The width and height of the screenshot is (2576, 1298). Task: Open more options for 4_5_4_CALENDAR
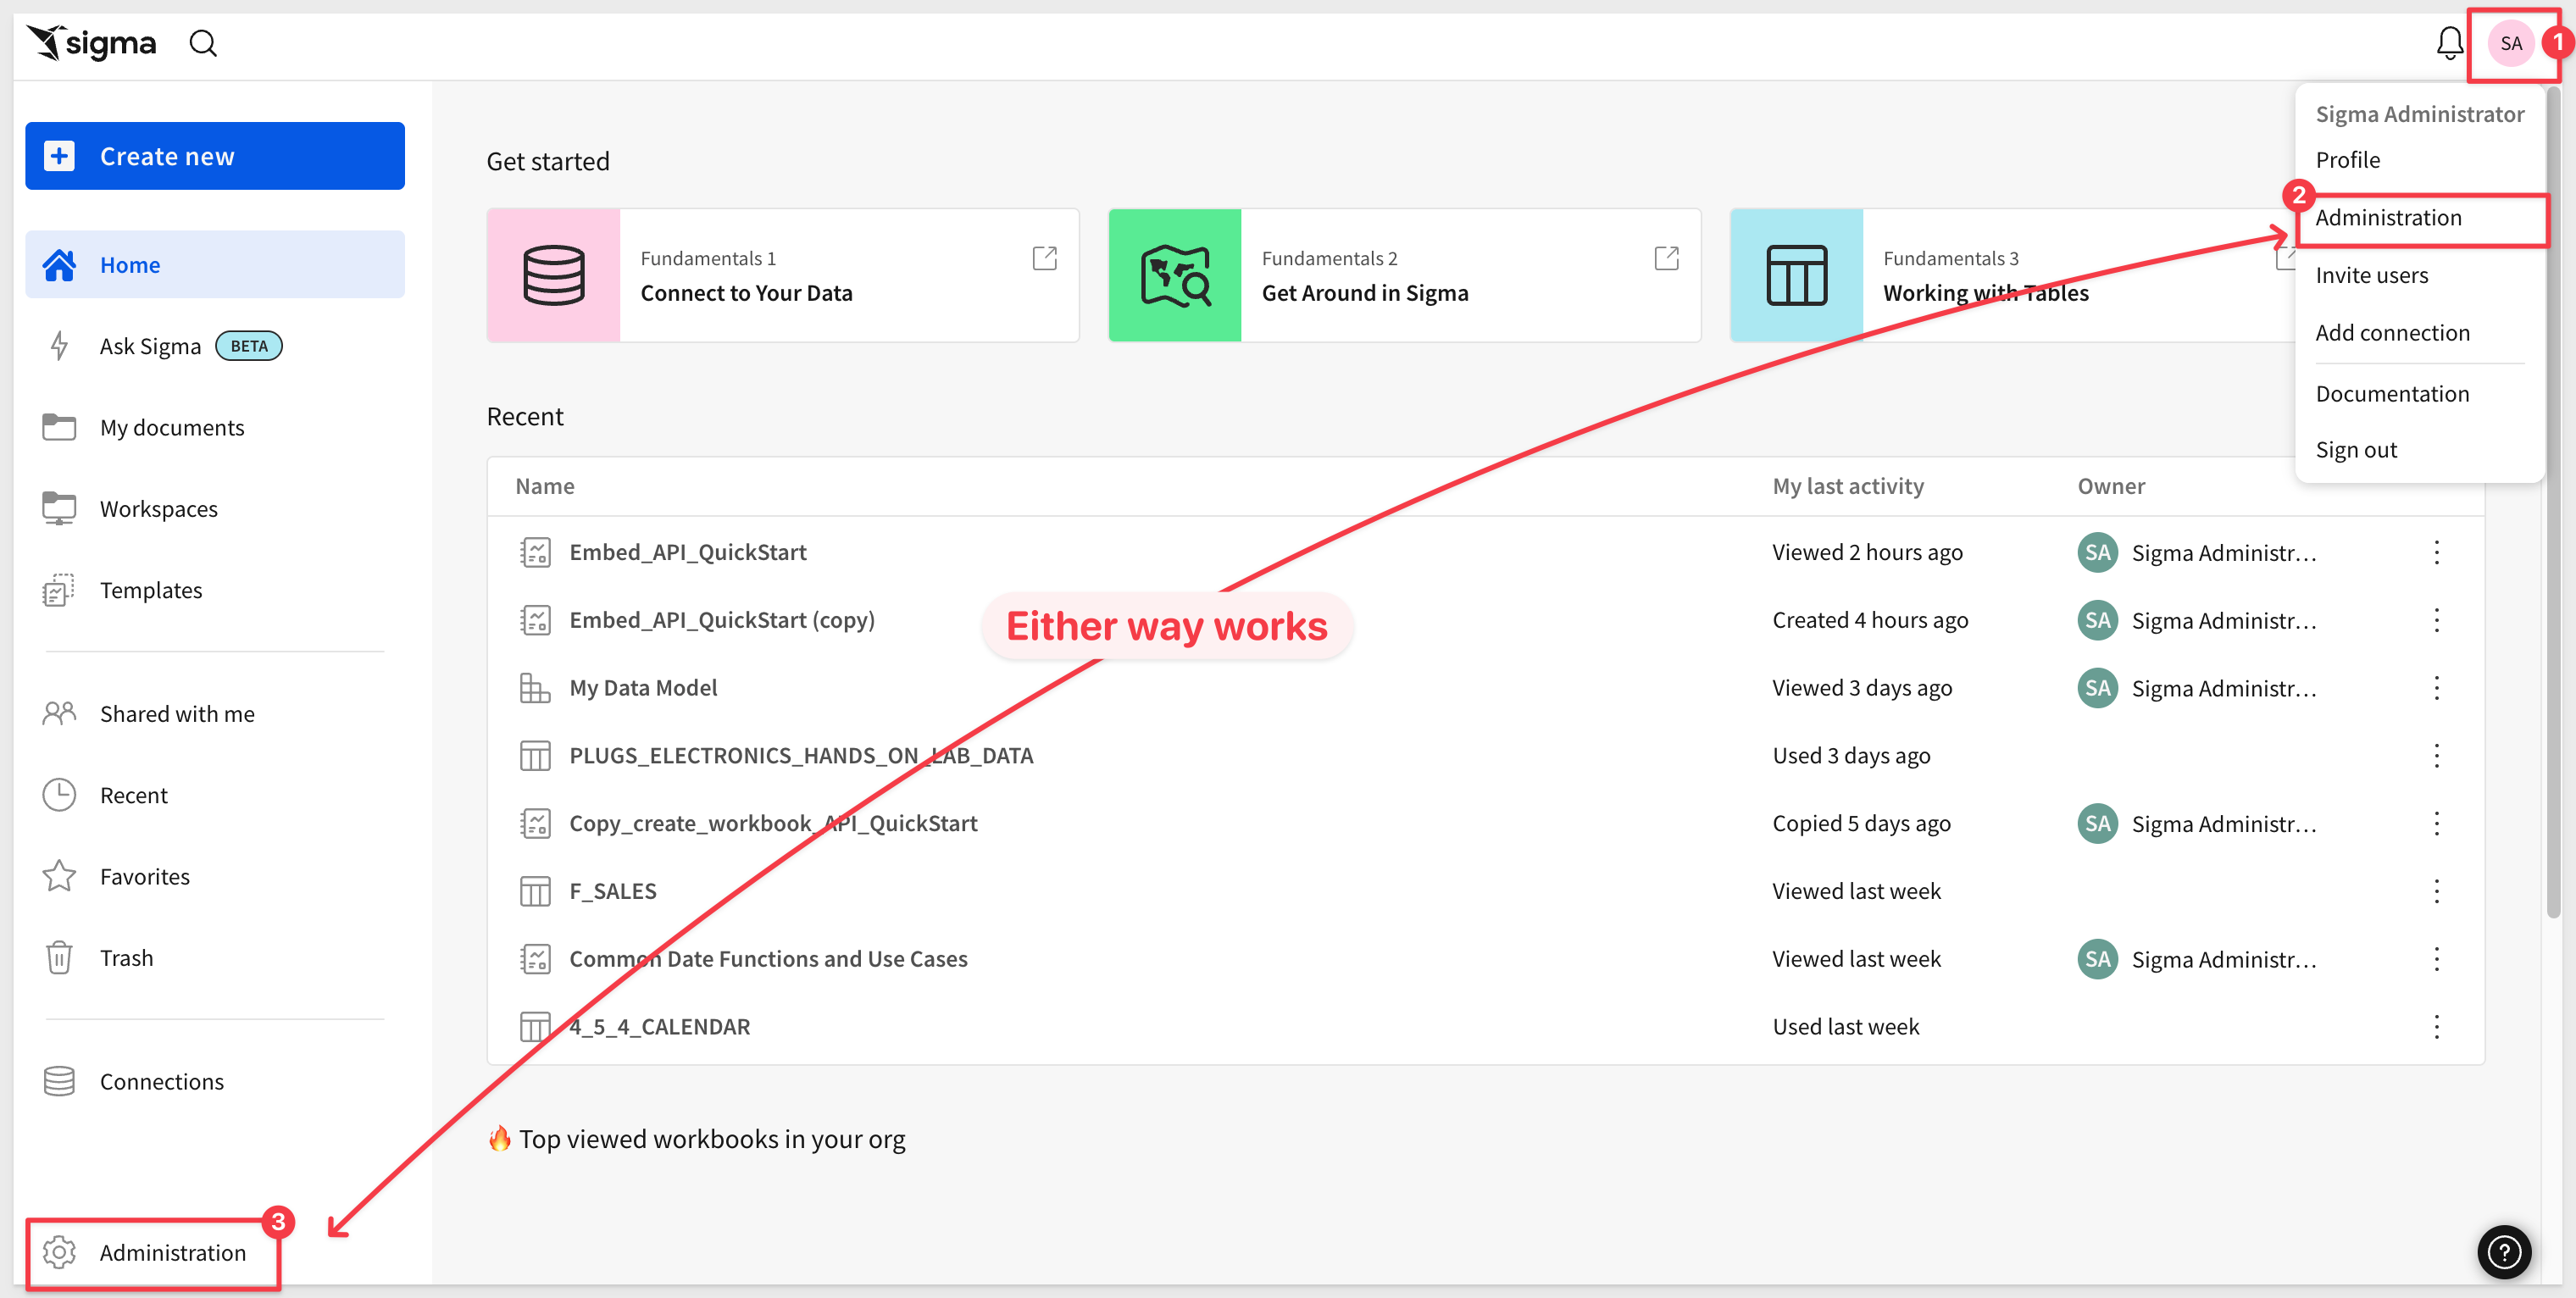click(x=2437, y=1027)
